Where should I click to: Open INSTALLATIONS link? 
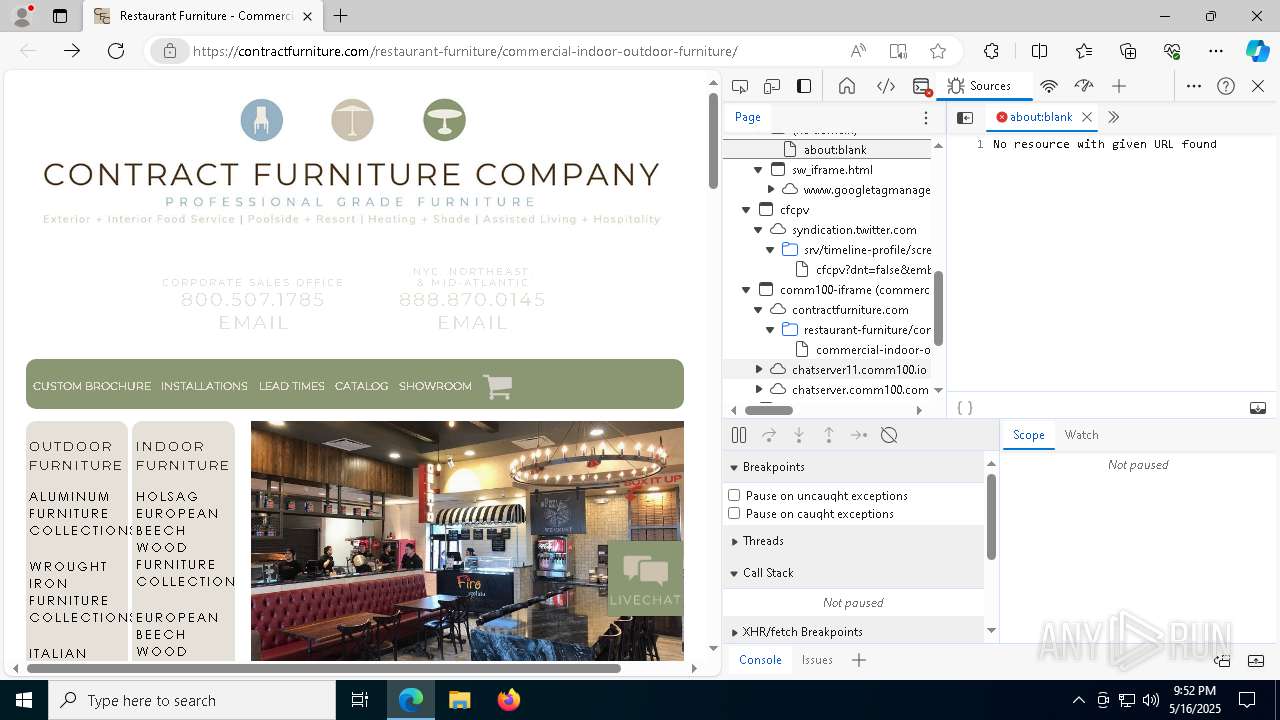[204, 386]
